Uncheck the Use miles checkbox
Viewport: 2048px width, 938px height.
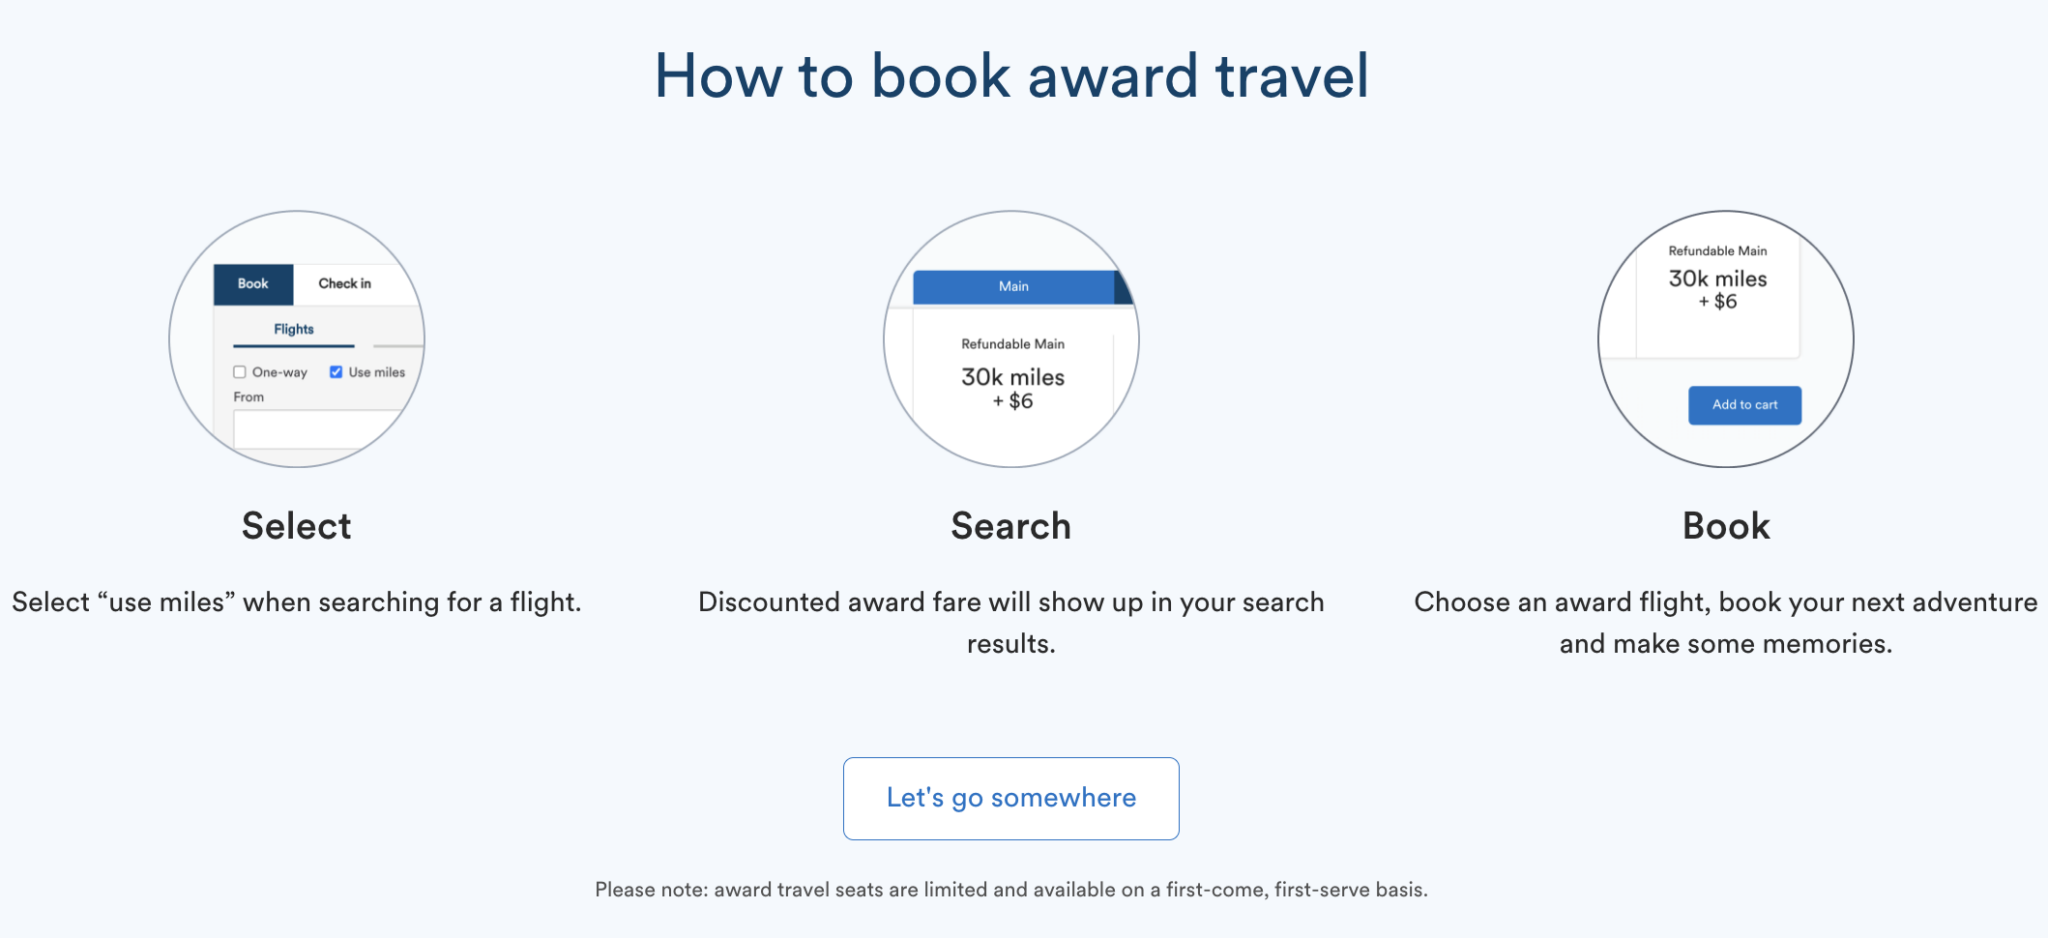tap(336, 372)
